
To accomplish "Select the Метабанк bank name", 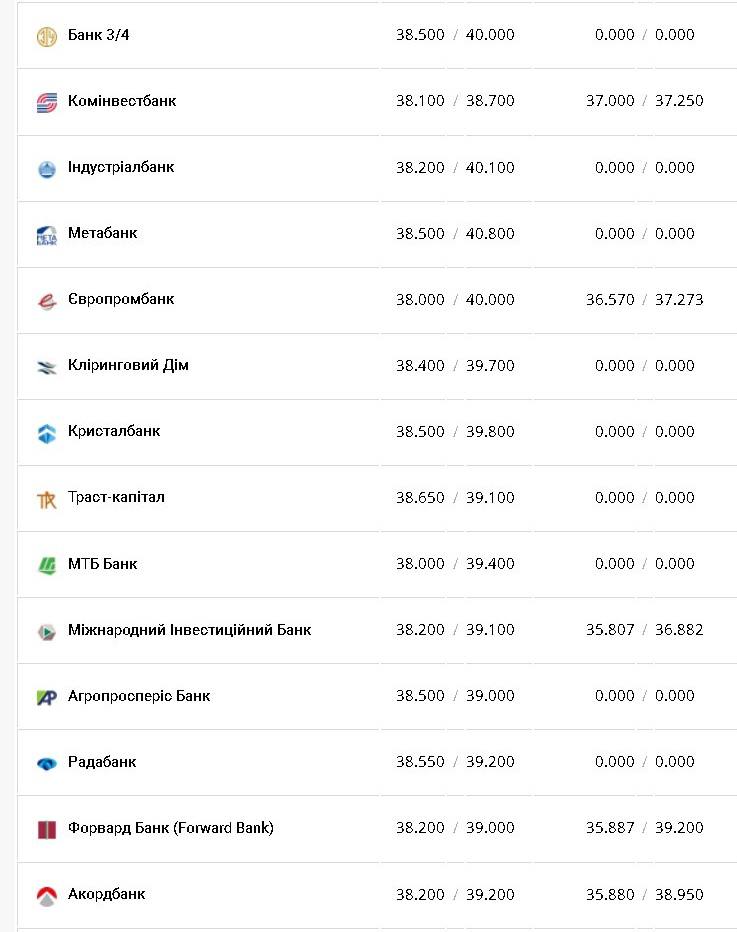I will click(102, 233).
